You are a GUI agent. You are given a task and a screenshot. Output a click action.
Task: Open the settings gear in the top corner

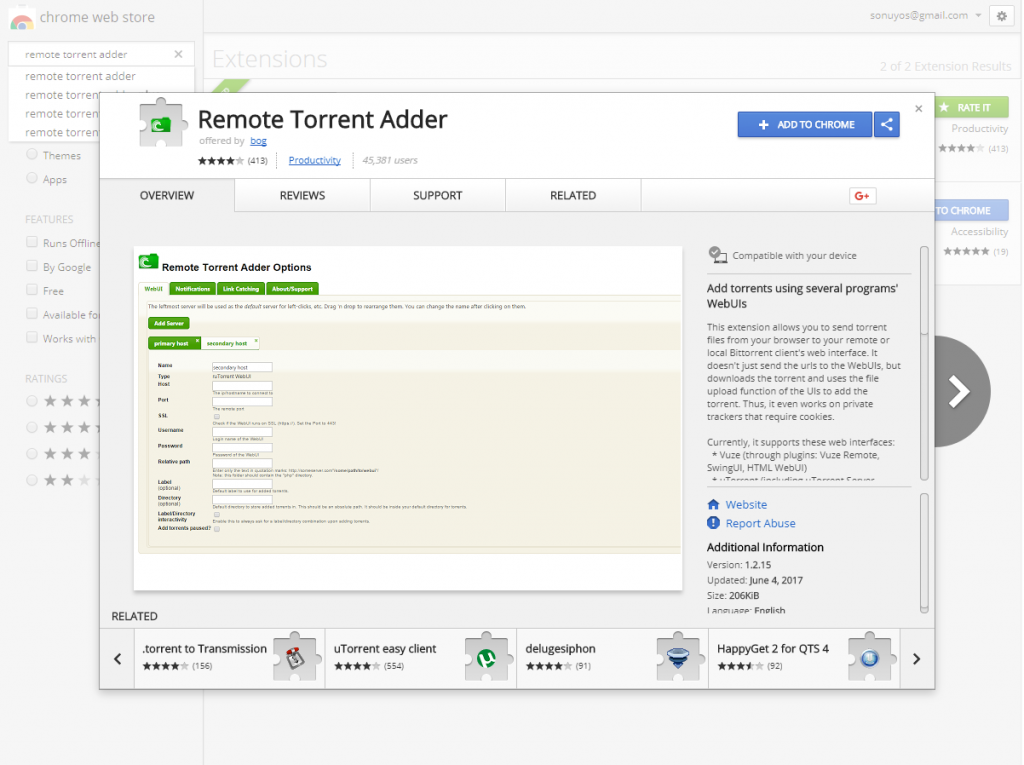(1001, 15)
